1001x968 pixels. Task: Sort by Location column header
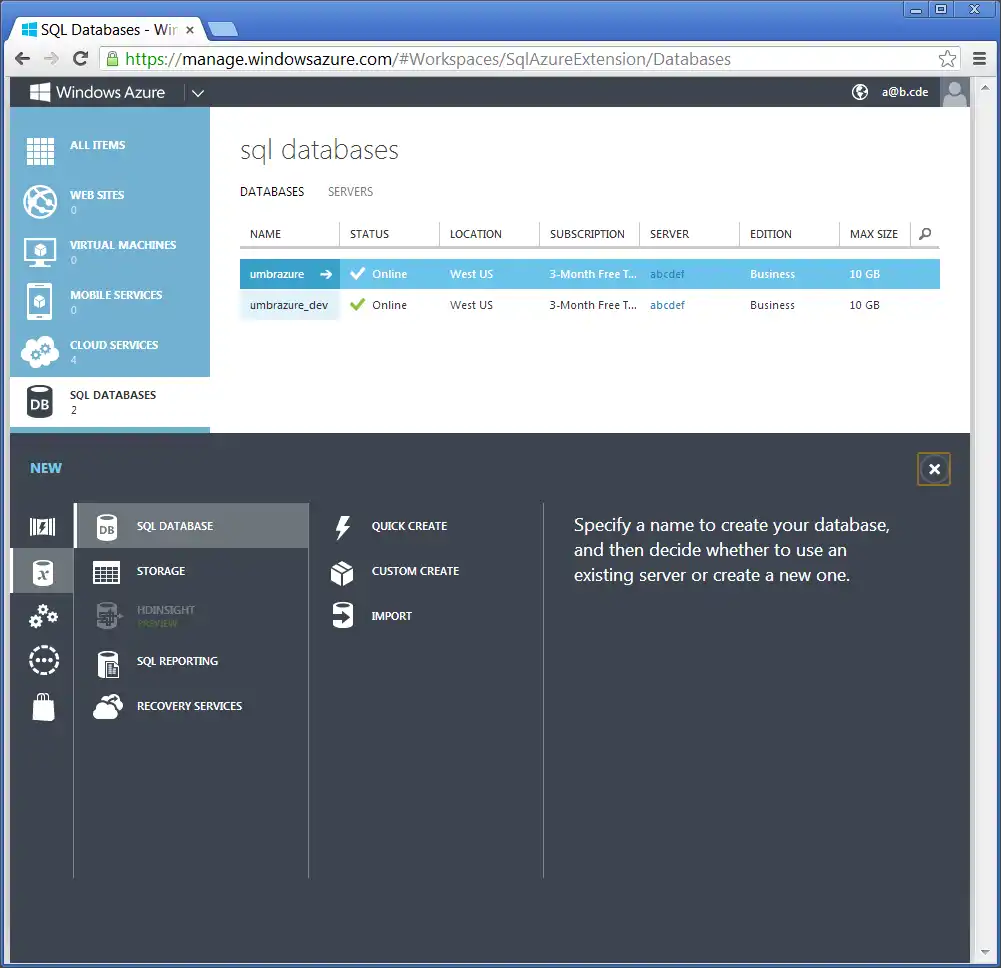(476, 234)
